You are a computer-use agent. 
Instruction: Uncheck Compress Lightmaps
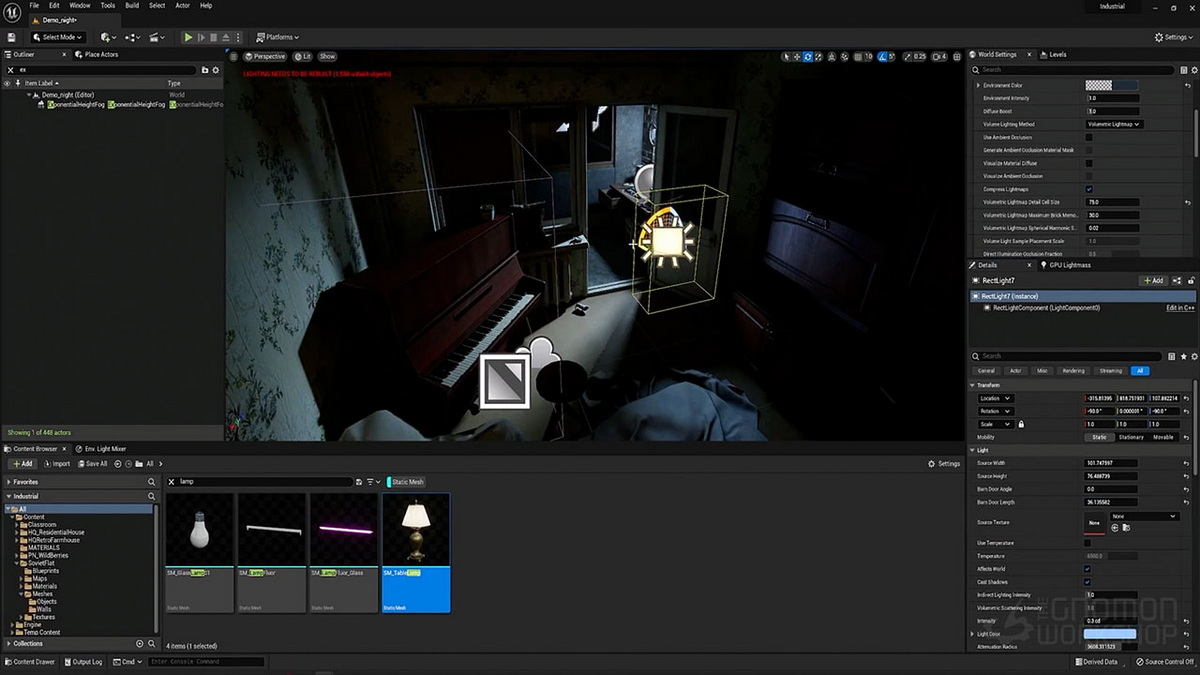click(1089, 189)
